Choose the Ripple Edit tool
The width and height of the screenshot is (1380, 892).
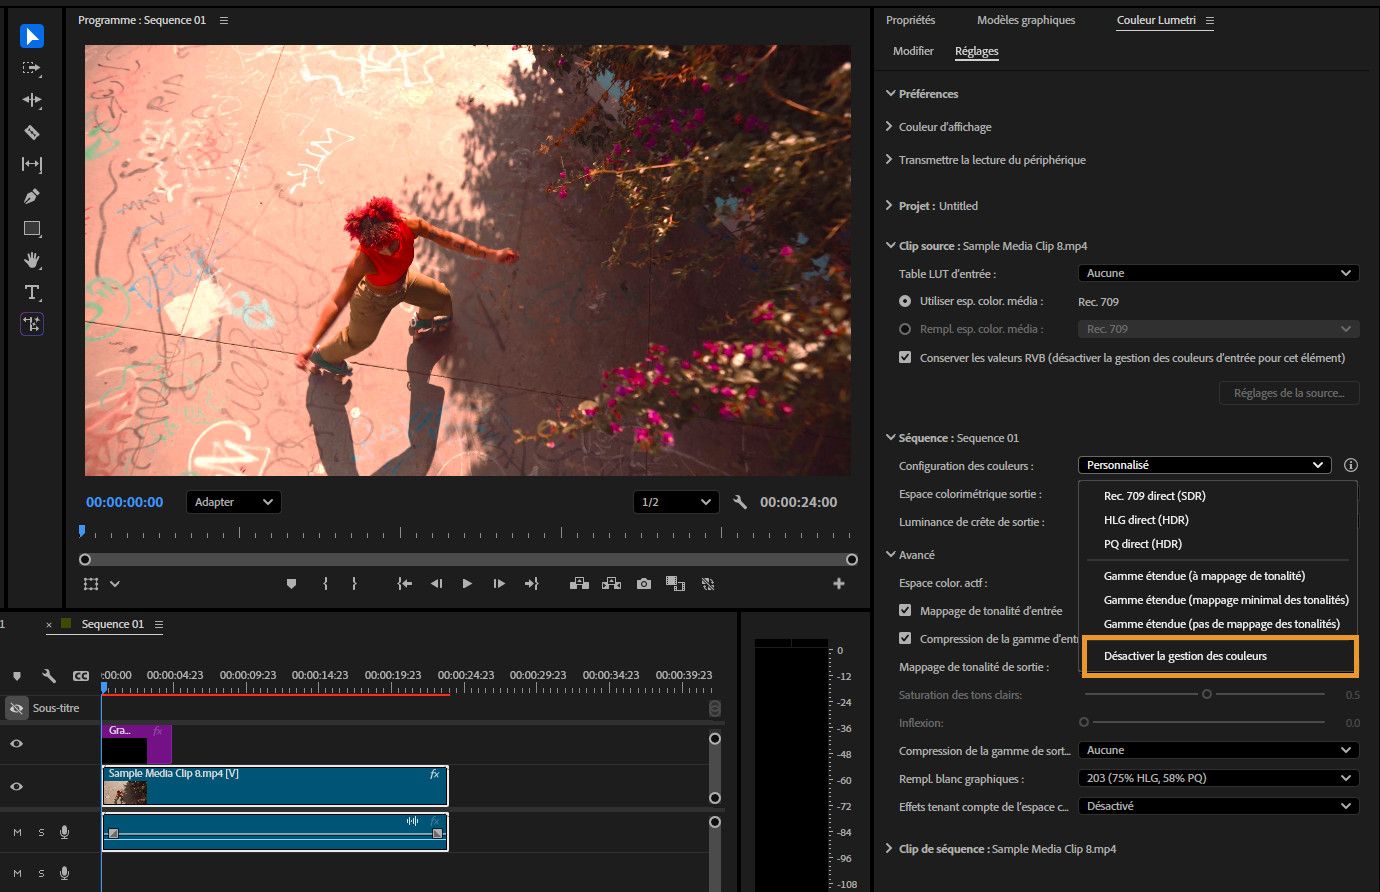click(32, 100)
